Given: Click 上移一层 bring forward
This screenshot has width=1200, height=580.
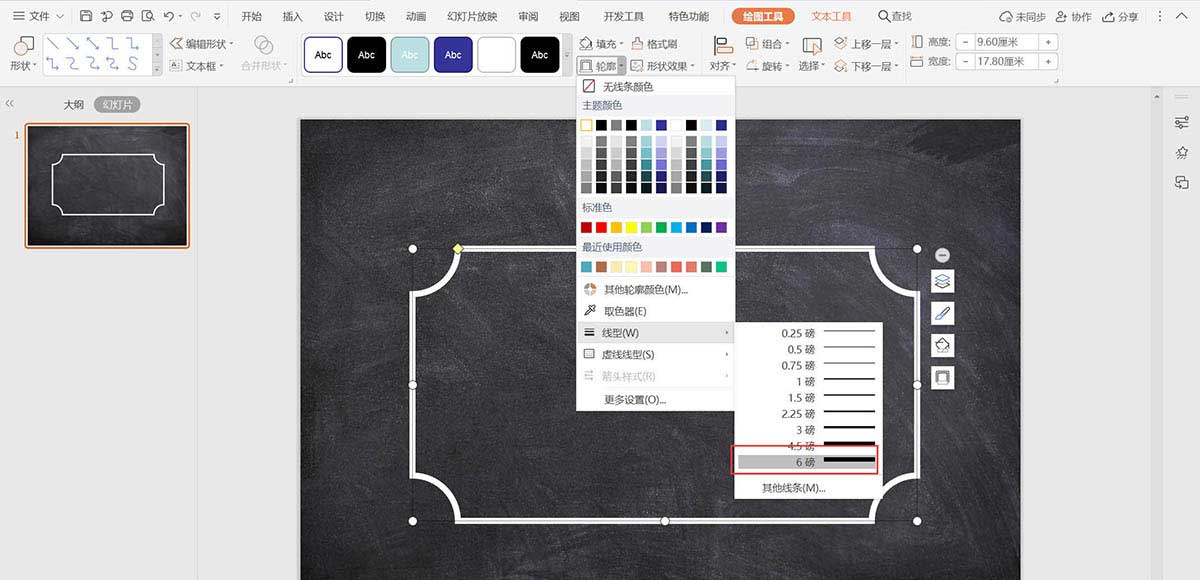Looking at the screenshot, I should click(x=866, y=44).
